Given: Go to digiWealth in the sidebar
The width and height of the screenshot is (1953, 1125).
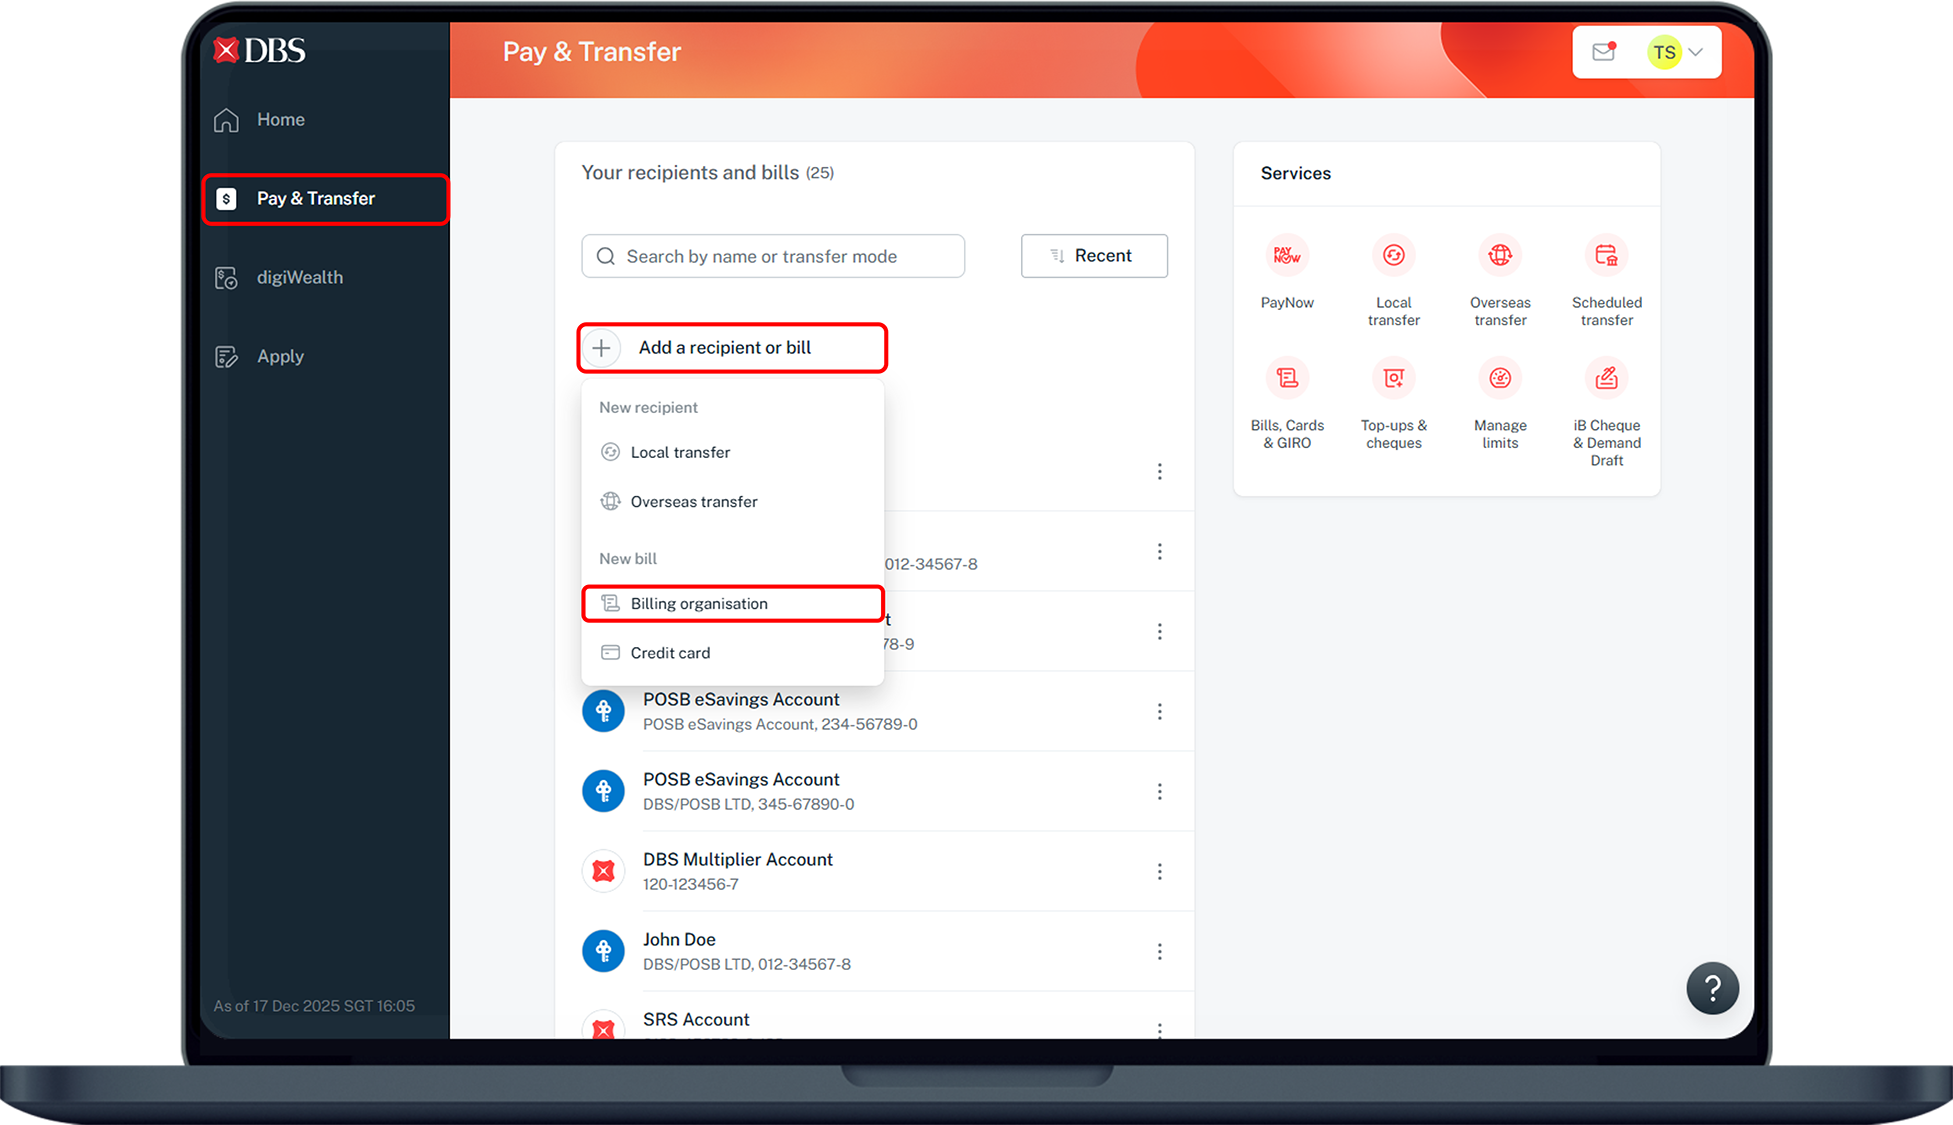Looking at the screenshot, I should tap(299, 277).
